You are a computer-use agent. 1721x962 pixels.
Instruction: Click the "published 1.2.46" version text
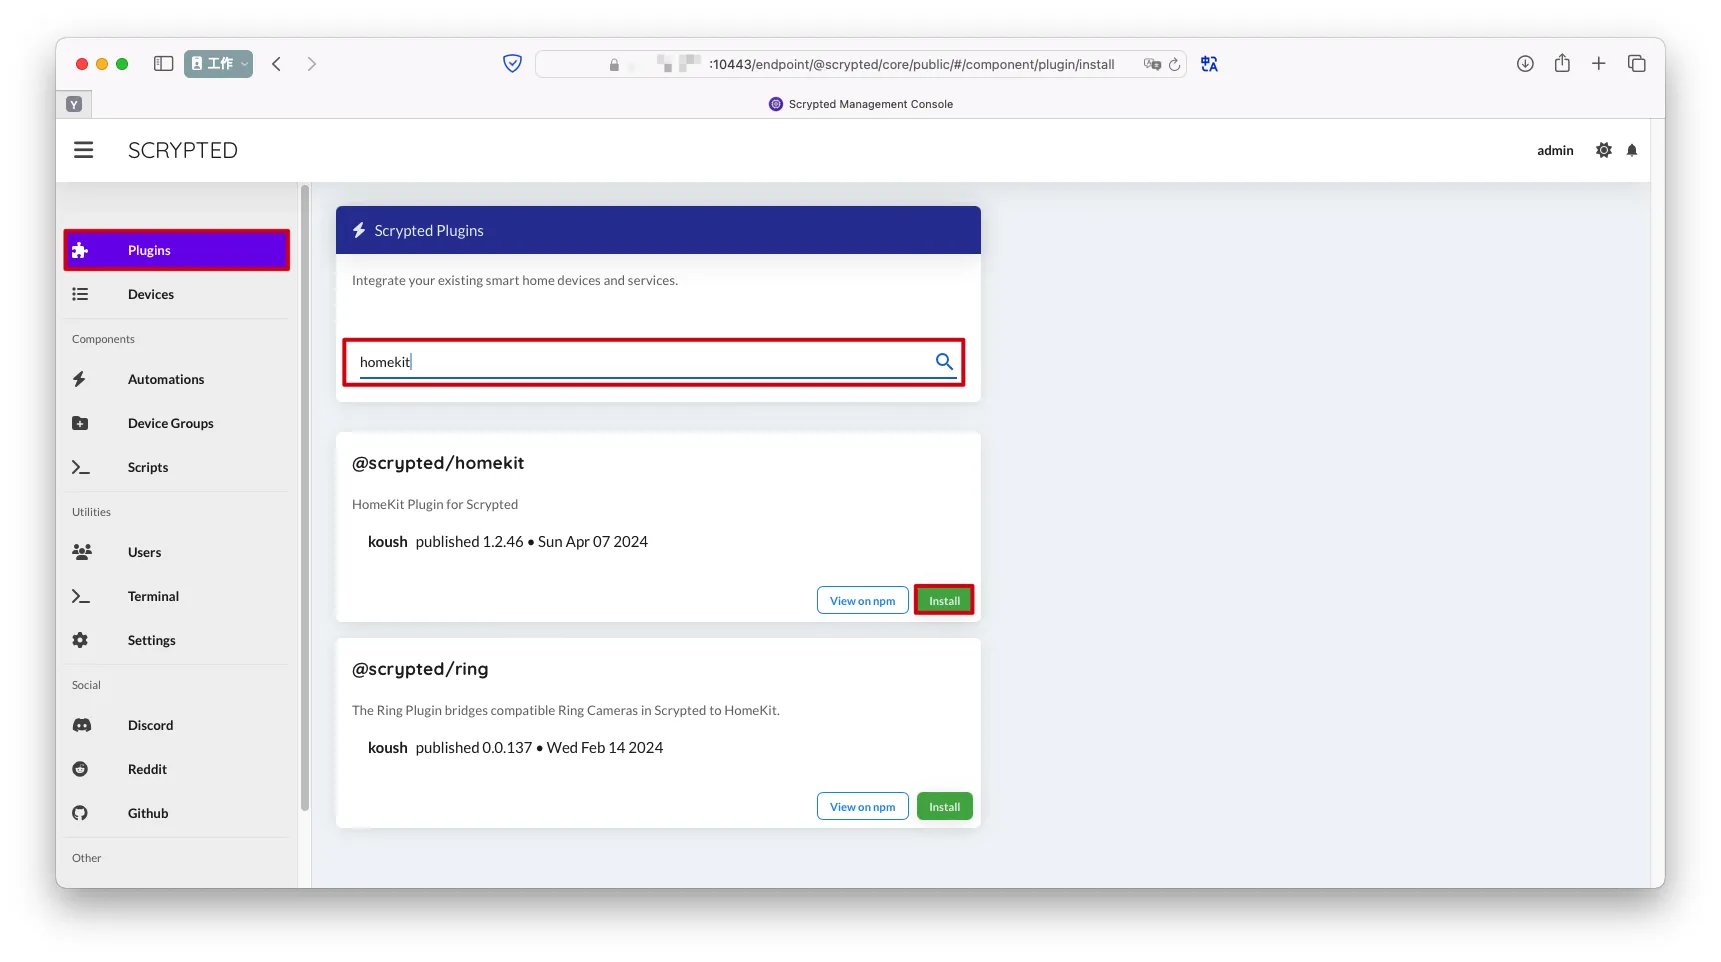click(x=470, y=541)
